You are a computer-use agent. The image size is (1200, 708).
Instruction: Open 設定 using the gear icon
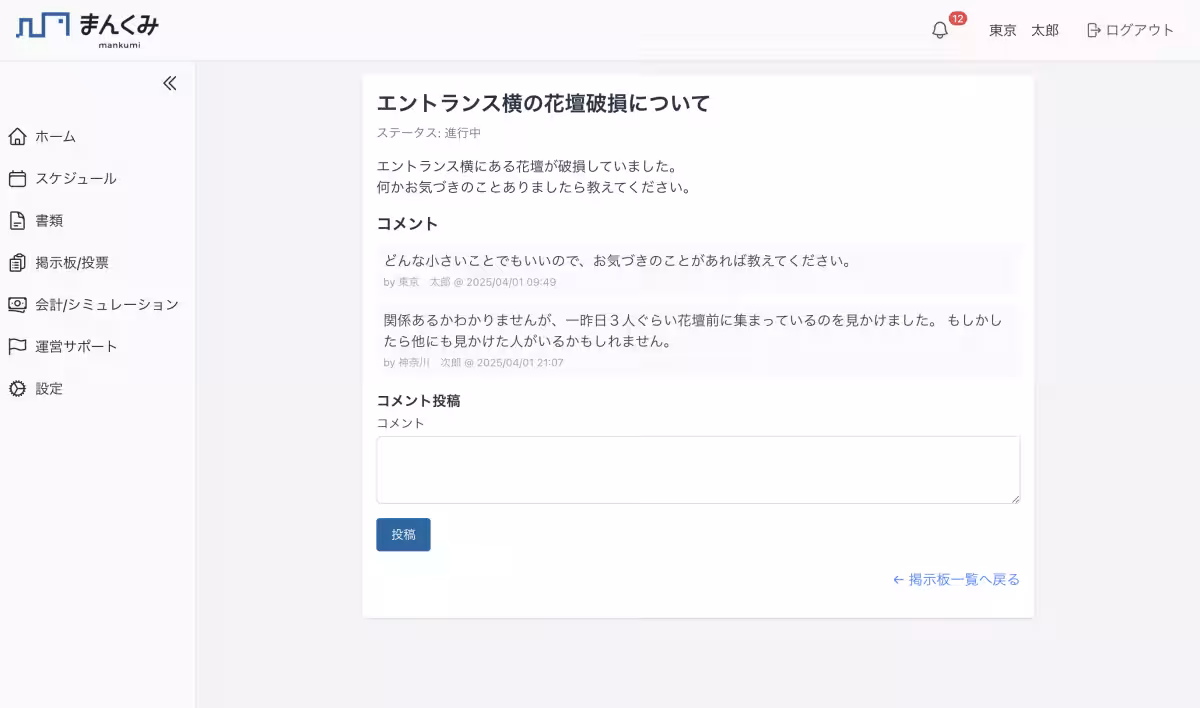(15, 389)
